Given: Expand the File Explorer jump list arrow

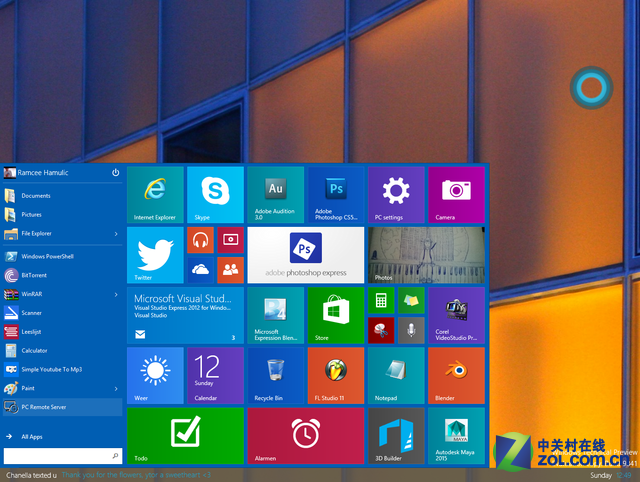Looking at the screenshot, I should click(x=116, y=234).
